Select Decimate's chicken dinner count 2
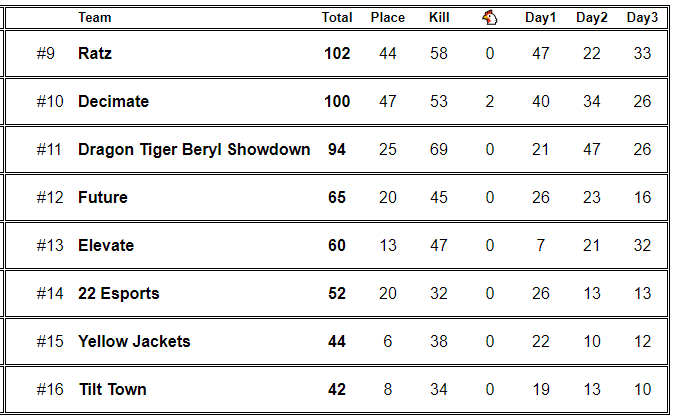Viewport: 673px width, 417px height. [489, 101]
